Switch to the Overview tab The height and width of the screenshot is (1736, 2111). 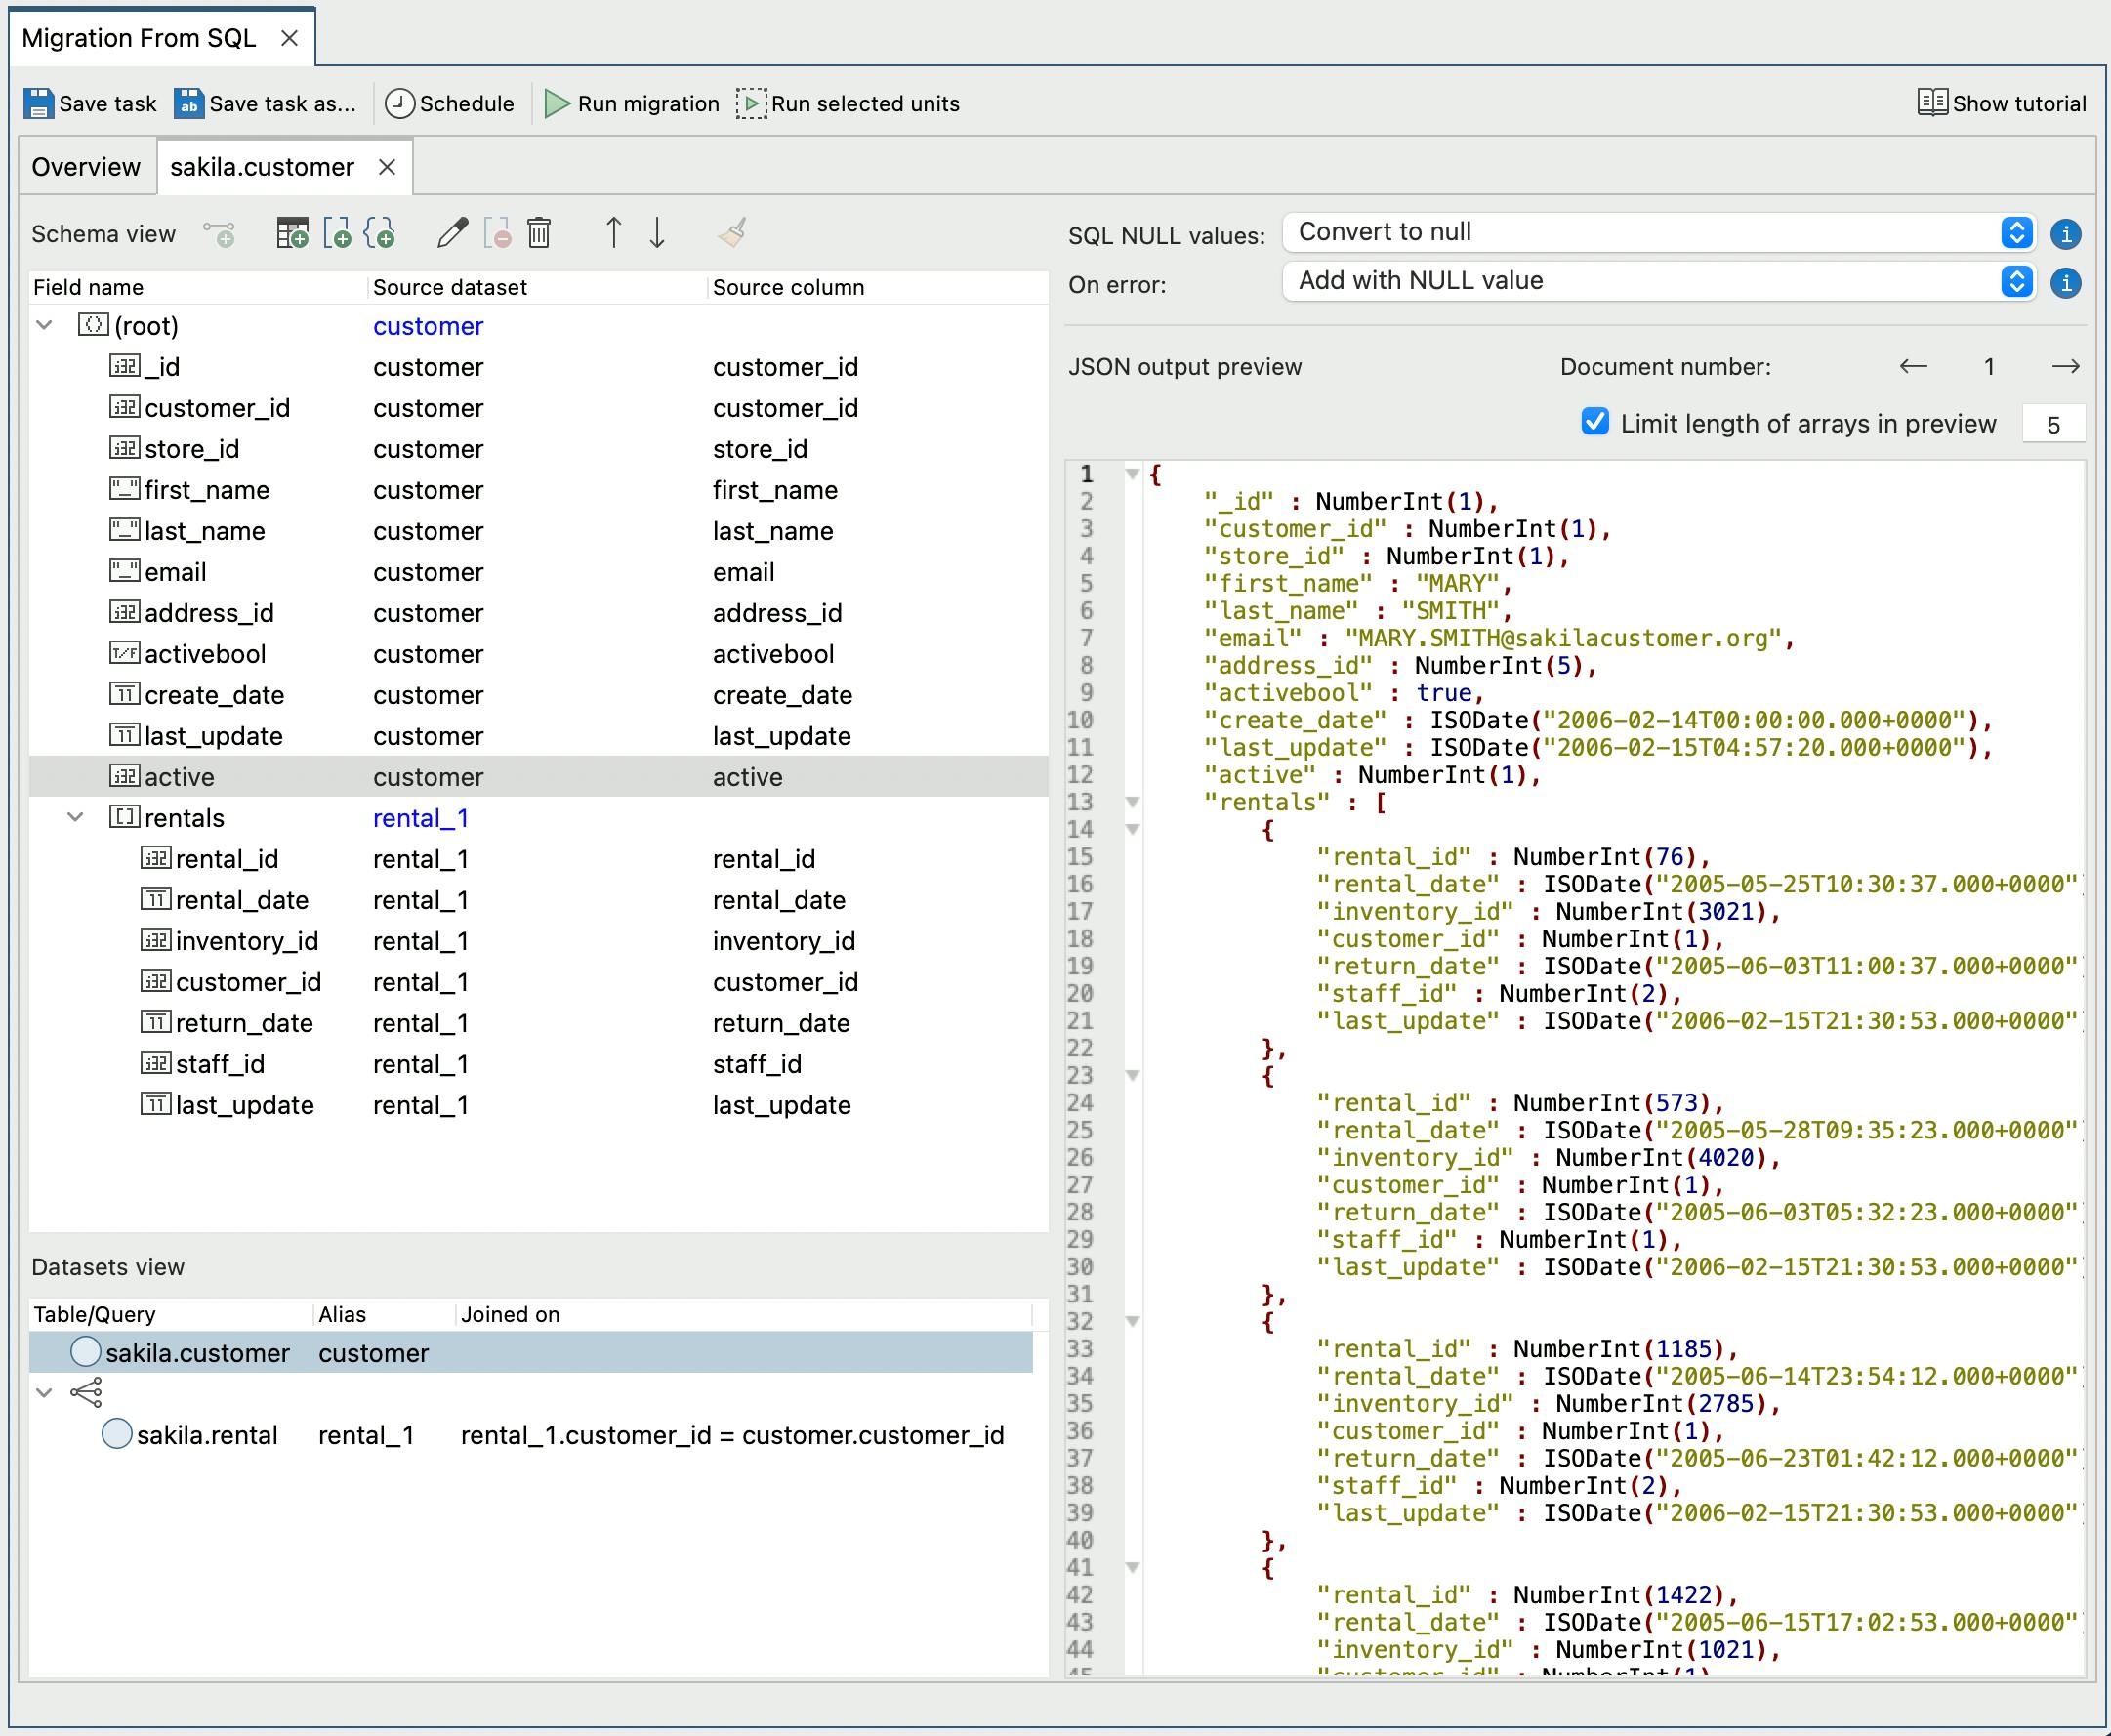point(86,167)
